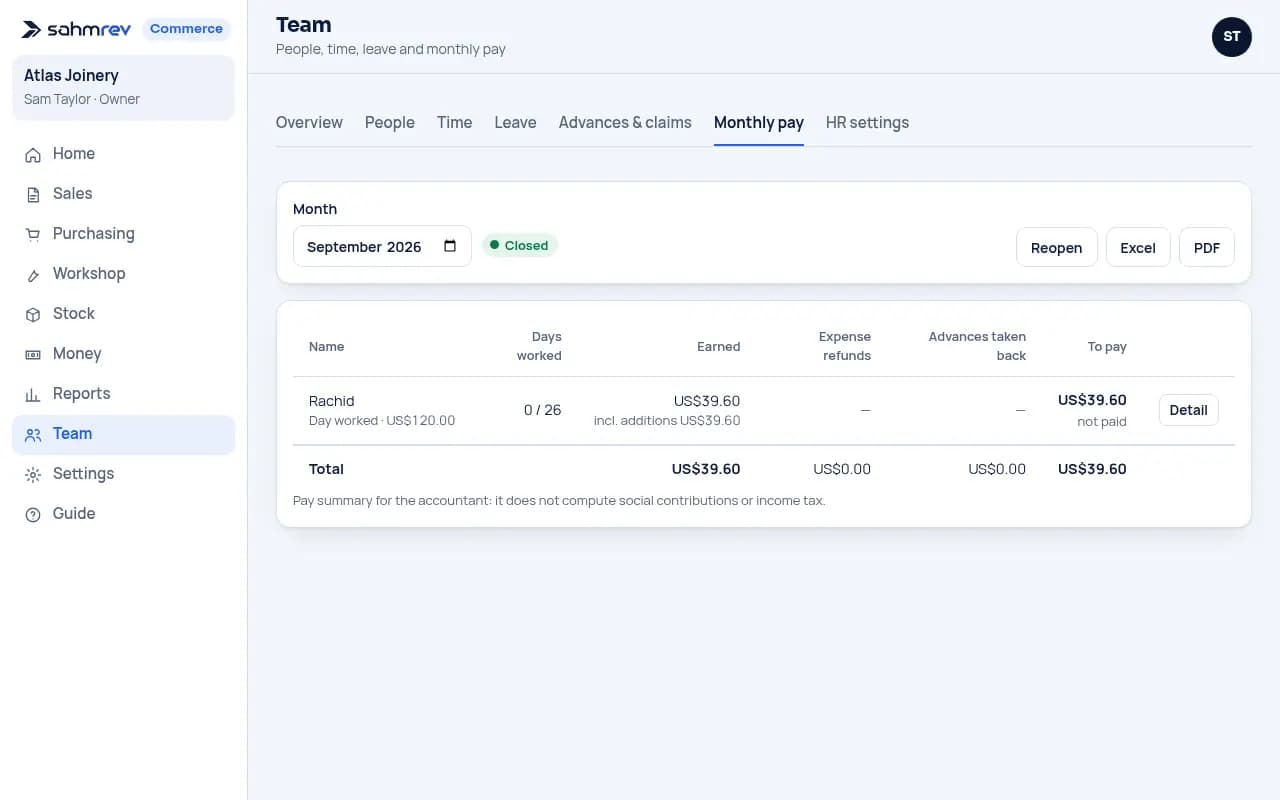This screenshot has width=1280, height=800.
Task: Click the Purchasing cart icon
Action: [33, 234]
